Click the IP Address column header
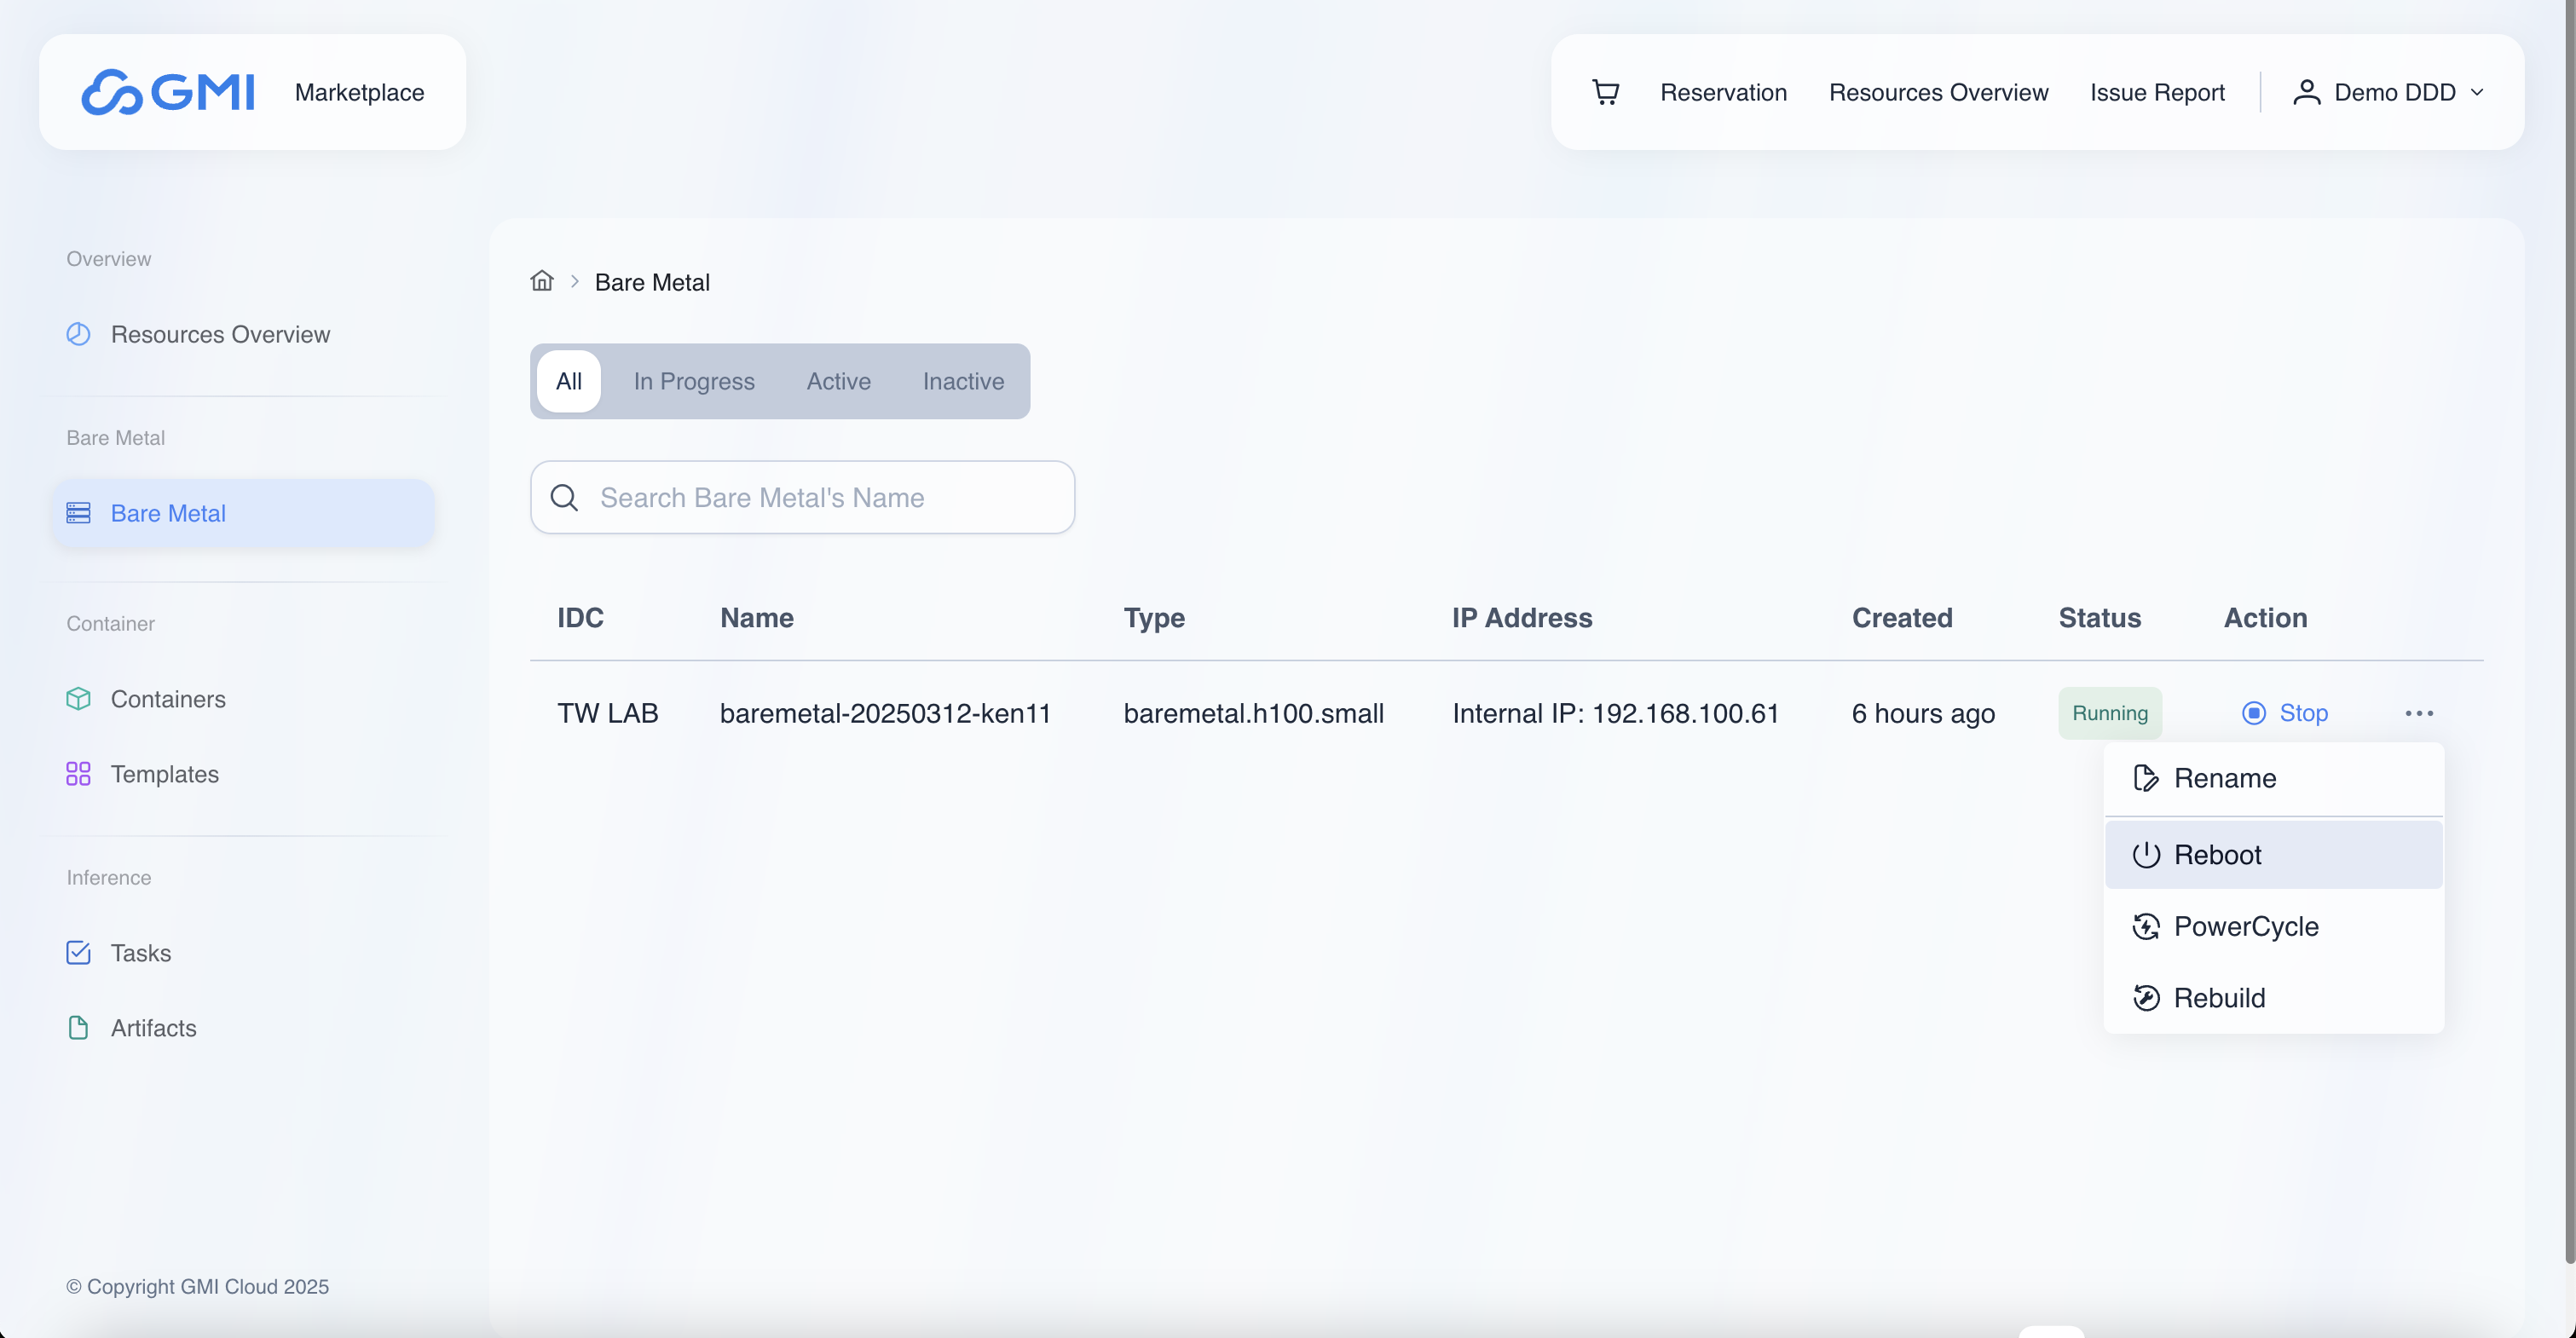 click(x=1521, y=618)
